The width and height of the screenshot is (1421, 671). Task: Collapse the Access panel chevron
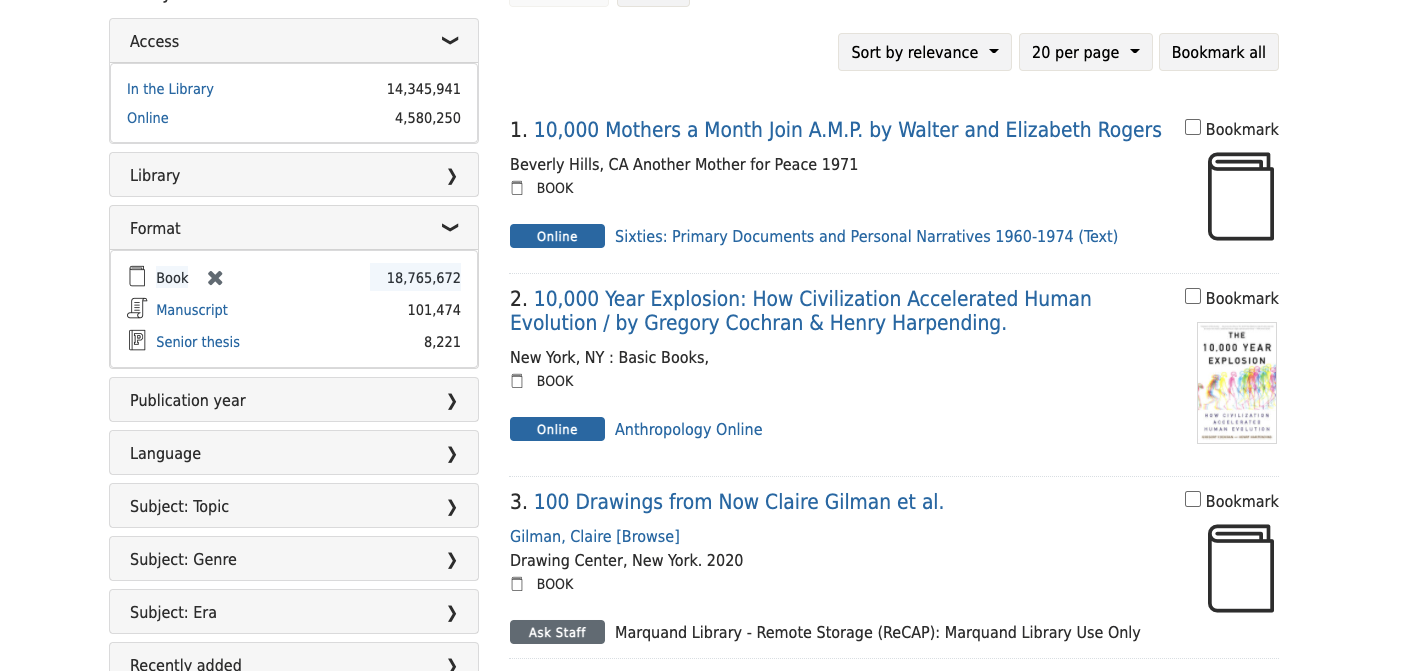(x=450, y=41)
